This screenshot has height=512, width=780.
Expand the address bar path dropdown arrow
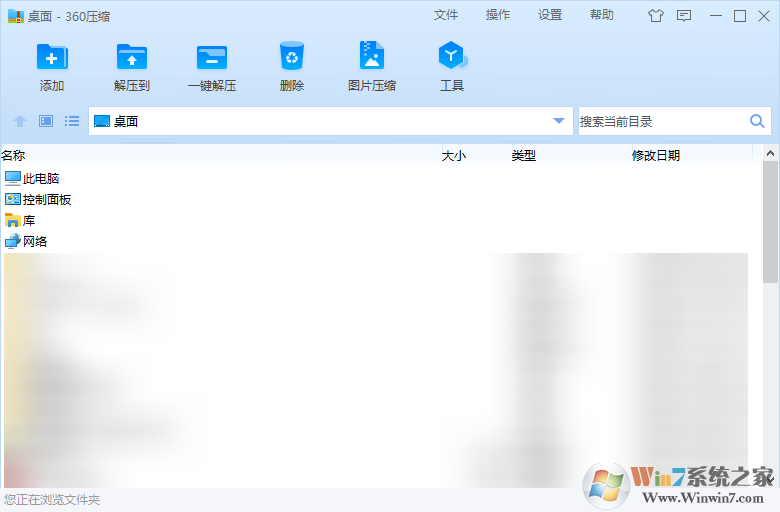click(559, 121)
